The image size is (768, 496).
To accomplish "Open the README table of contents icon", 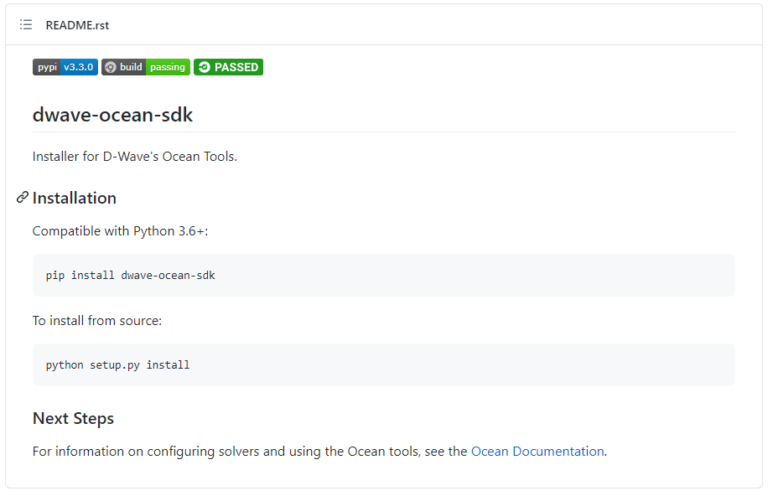I will tap(26, 25).
